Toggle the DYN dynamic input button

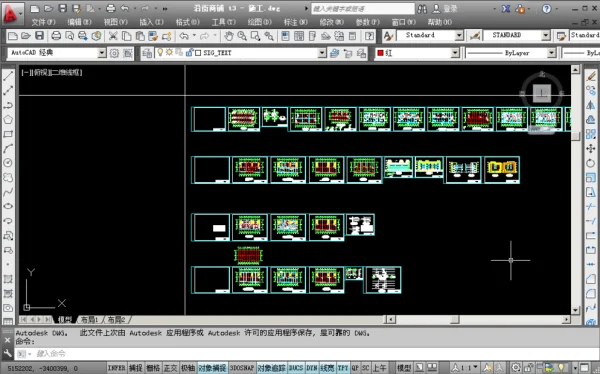coord(312,368)
